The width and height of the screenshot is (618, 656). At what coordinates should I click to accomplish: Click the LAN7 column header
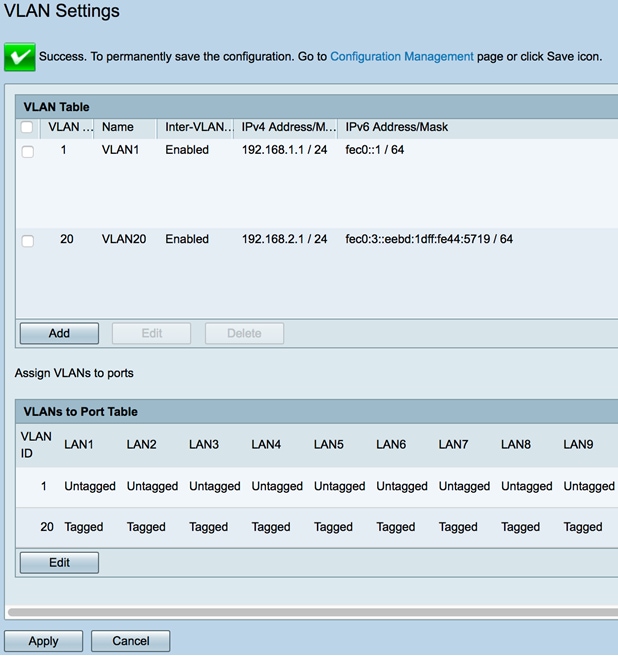454,444
